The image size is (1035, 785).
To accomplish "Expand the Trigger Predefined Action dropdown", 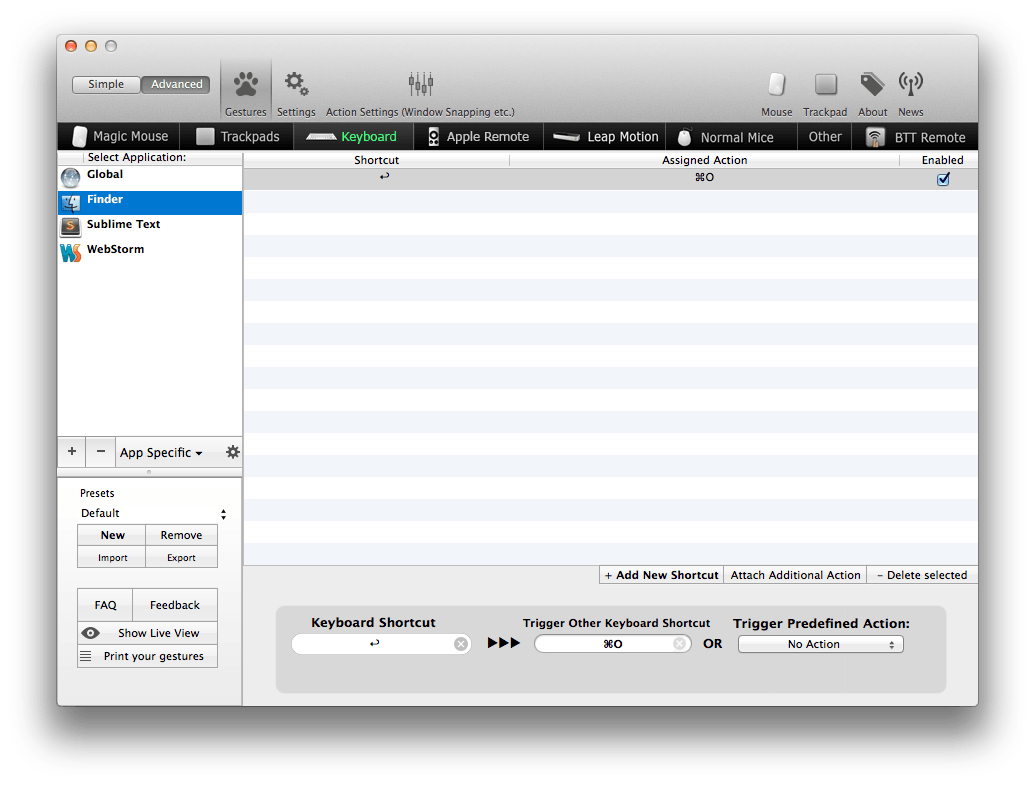I will pyautogui.click(x=820, y=645).
